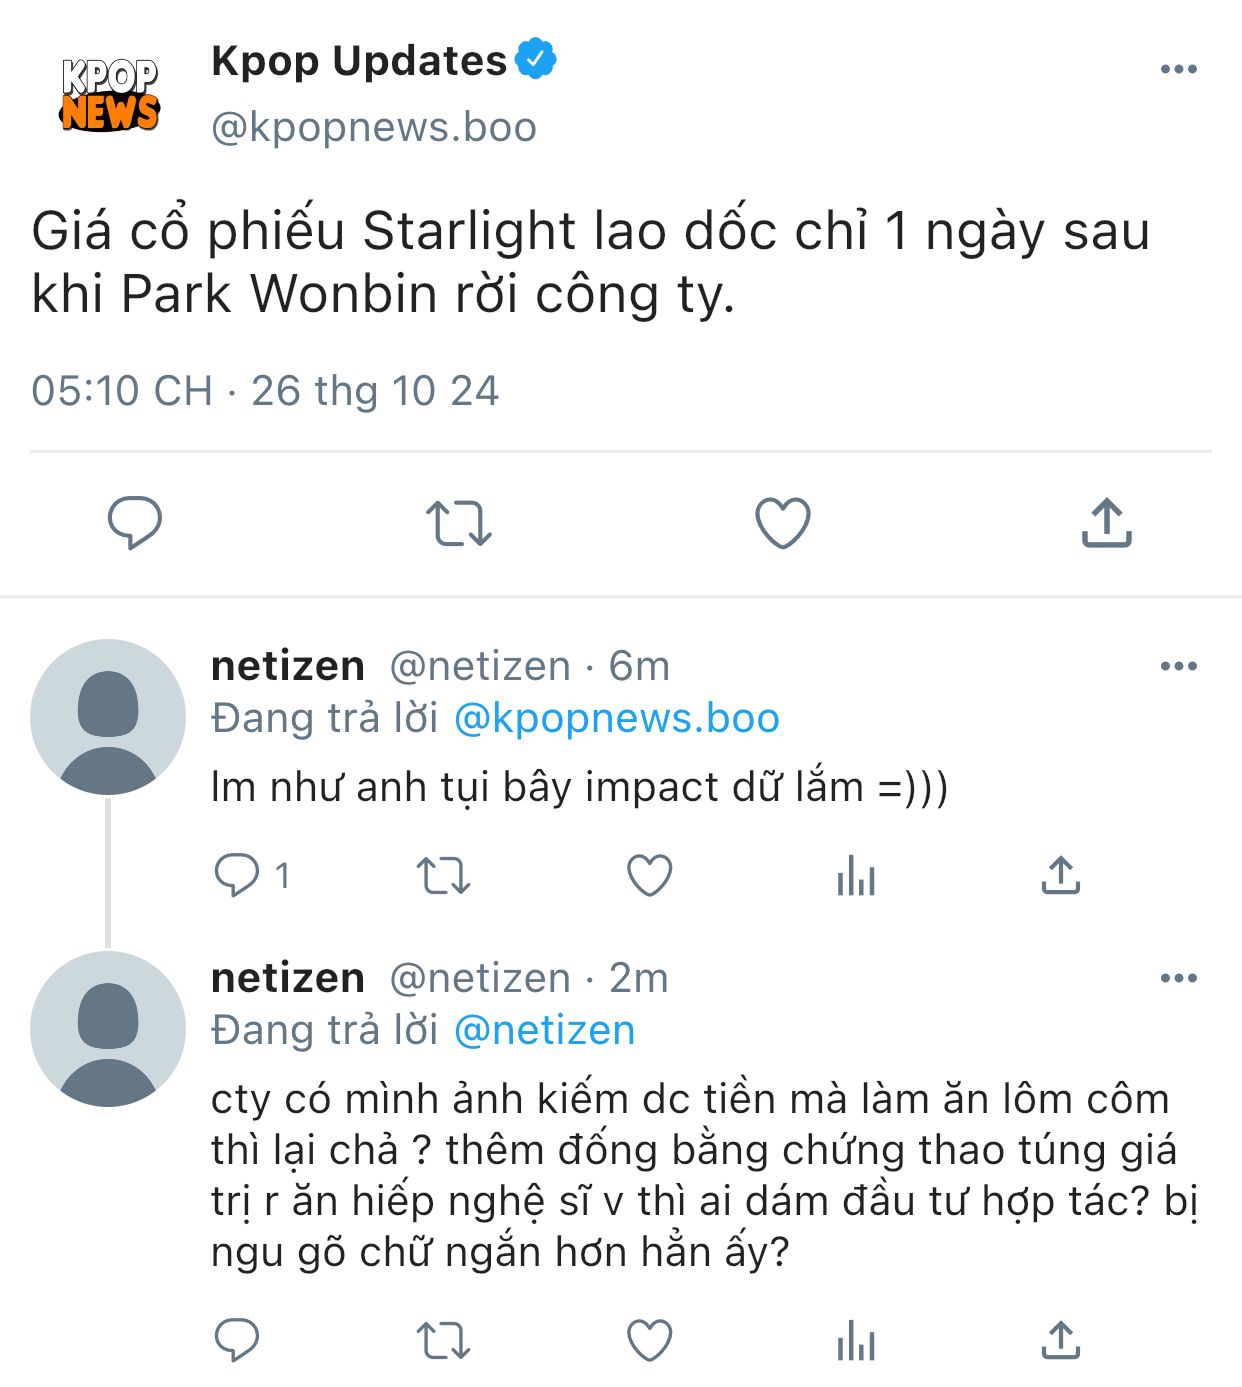Retweet the 6m netizen reply

(443, 875)
